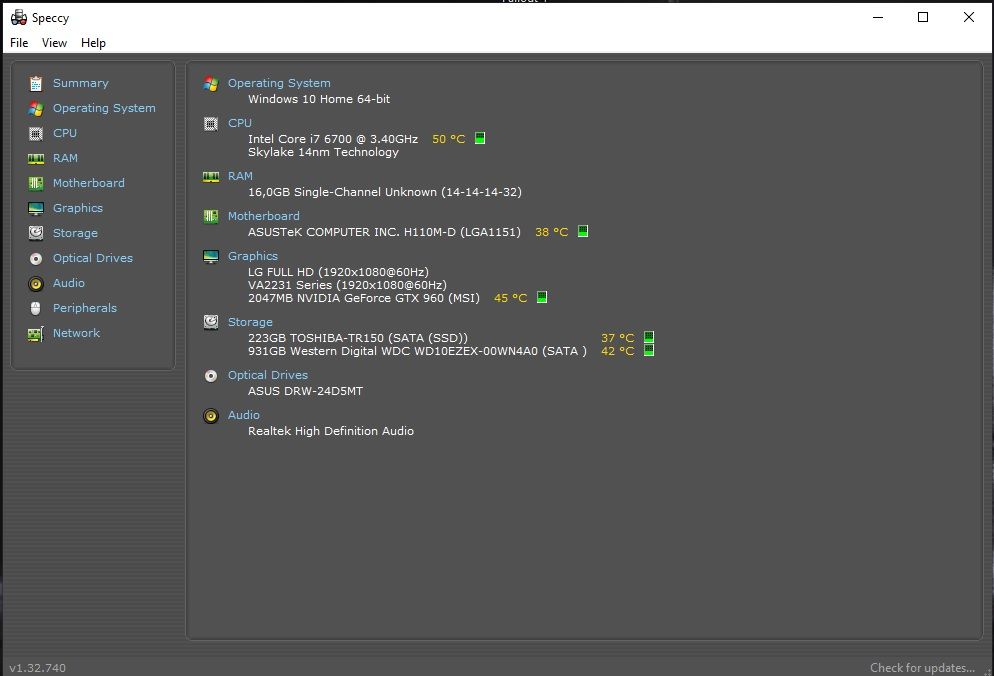Click Check for updates link
994x676 pixels.
922,667
